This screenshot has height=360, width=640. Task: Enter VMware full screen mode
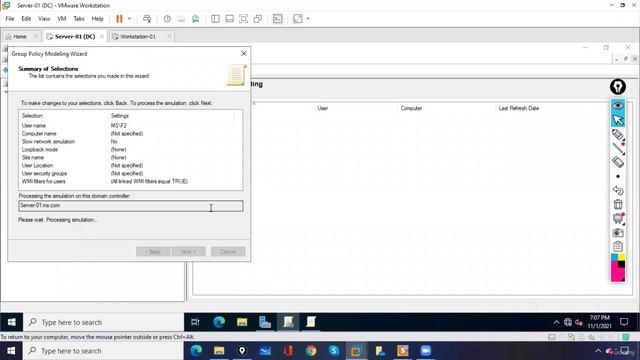tap(244, 19)
